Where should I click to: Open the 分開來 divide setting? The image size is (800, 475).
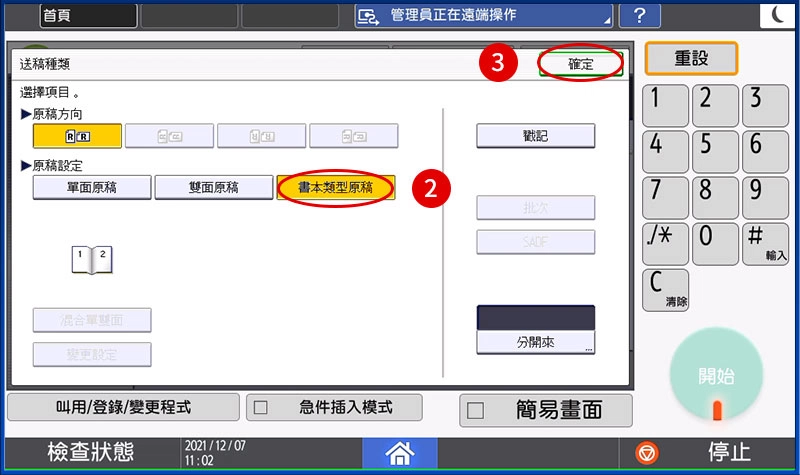click(x=536, y=342)
